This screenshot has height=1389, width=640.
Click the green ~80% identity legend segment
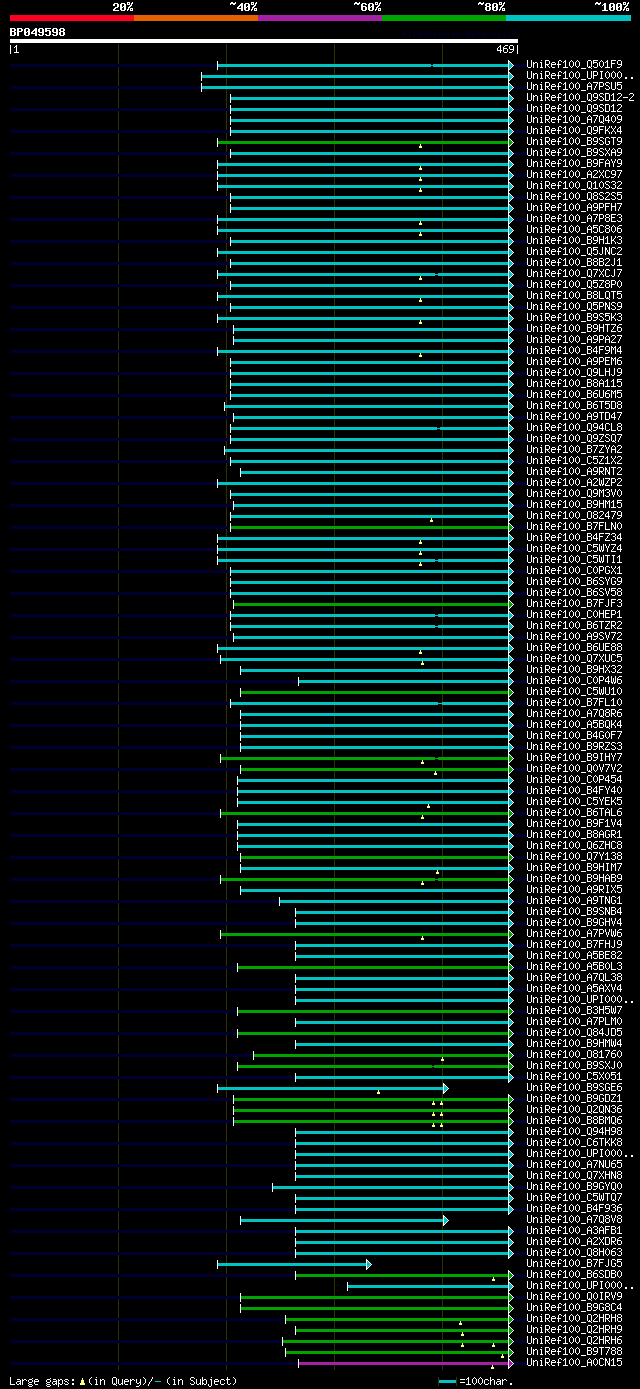444,18
